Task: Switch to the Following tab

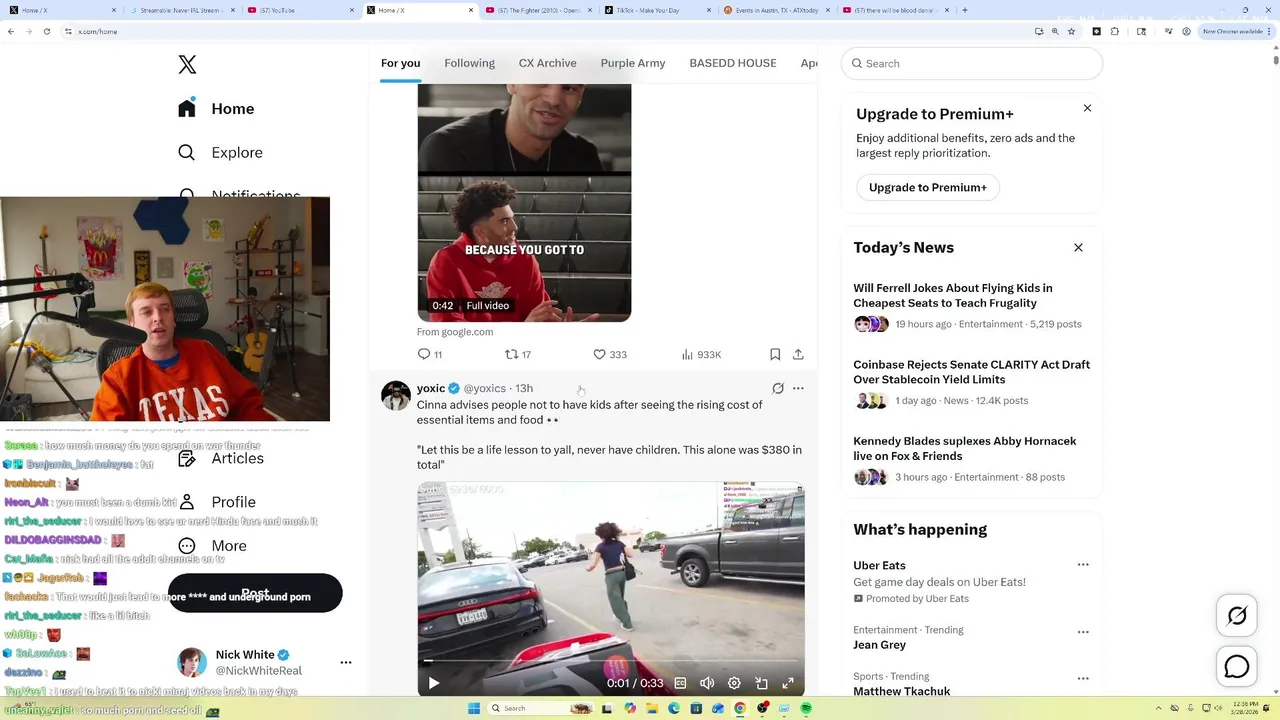Action: click(x=469, y=63)
